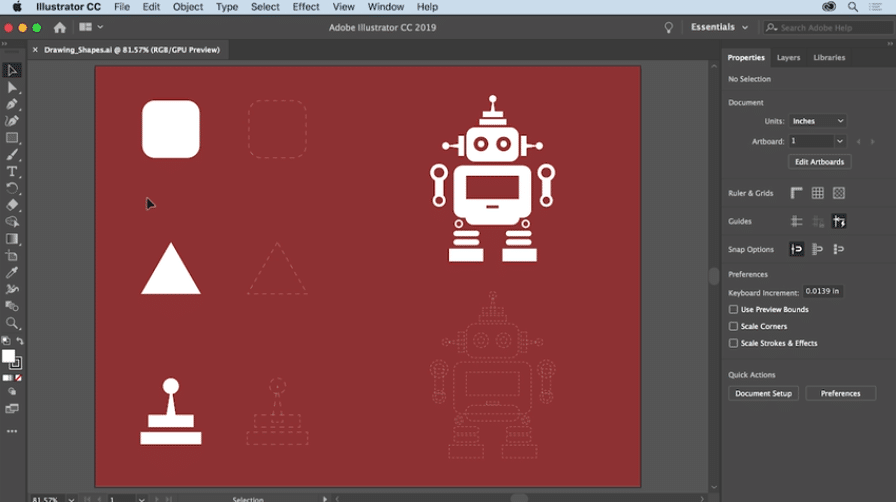Click the white Fill color swatch
This screenshot has width=896, height=502.
(x=8, y=356)
